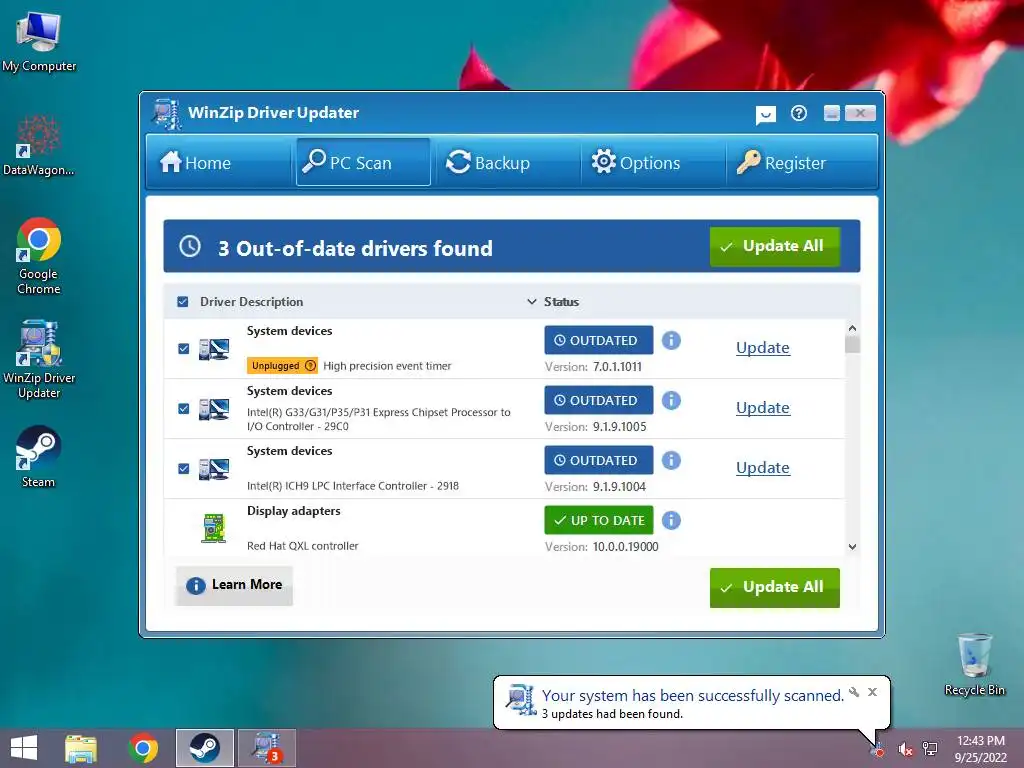1024x768 pixels.
Task: Expand the Status column sort chevron
Action: click(532, 302)
